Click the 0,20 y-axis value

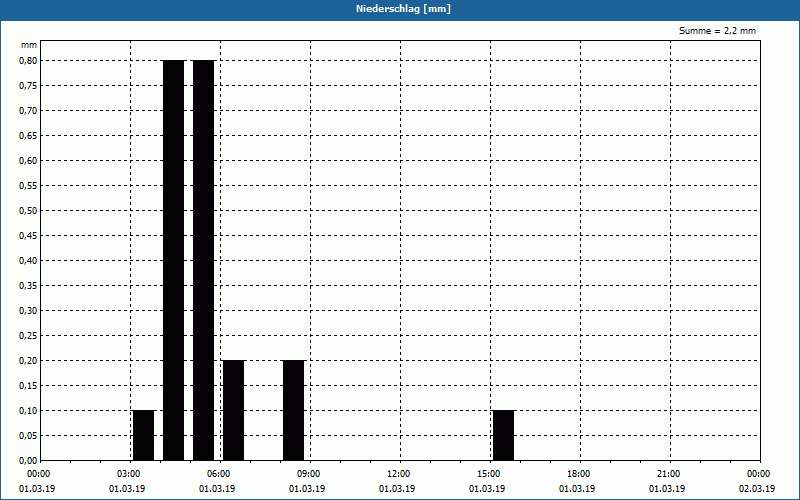[x=28, y=361]
